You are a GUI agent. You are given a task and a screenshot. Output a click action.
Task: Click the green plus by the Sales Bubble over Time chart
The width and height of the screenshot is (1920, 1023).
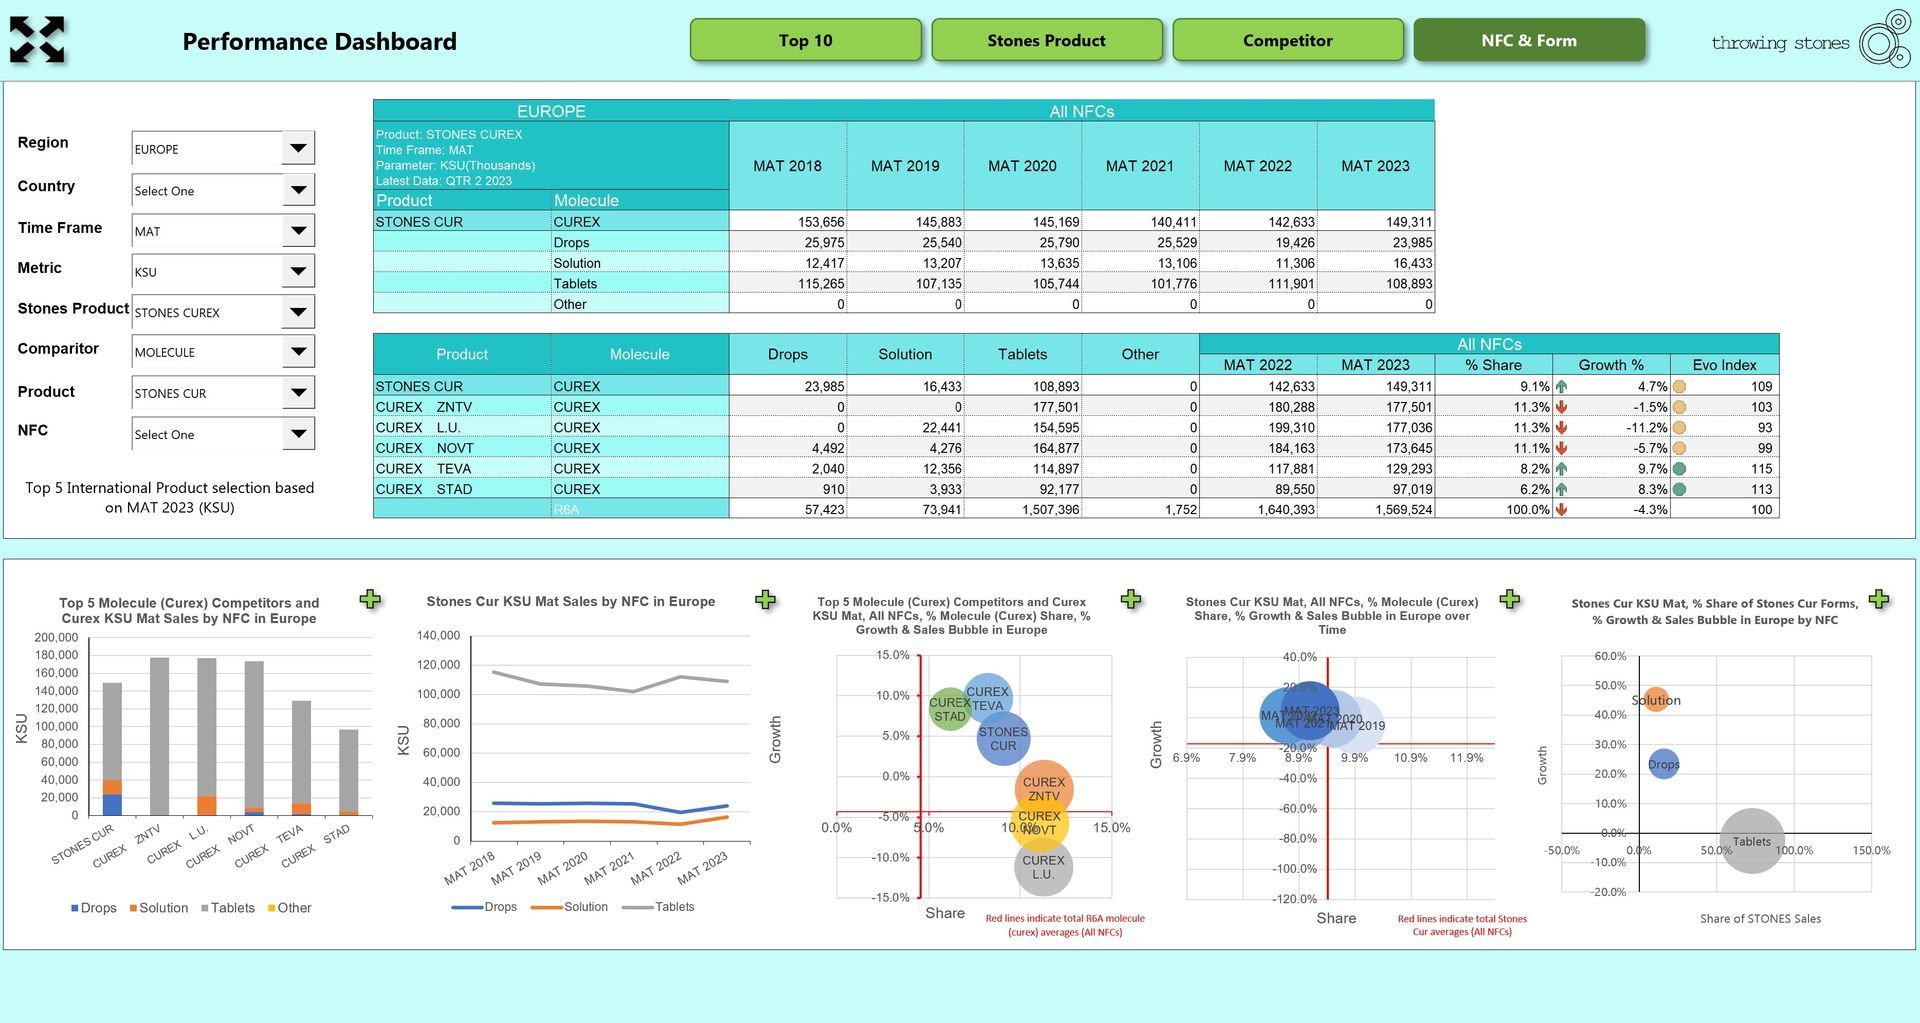[1510, 598]
